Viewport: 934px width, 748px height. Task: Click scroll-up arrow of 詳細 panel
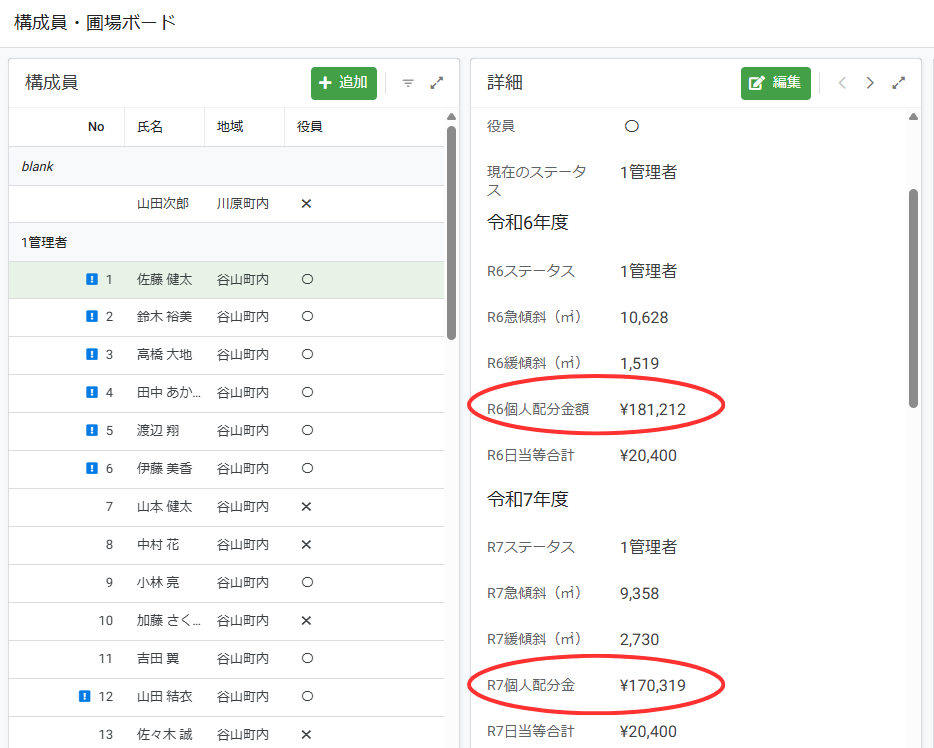point(913,117)
